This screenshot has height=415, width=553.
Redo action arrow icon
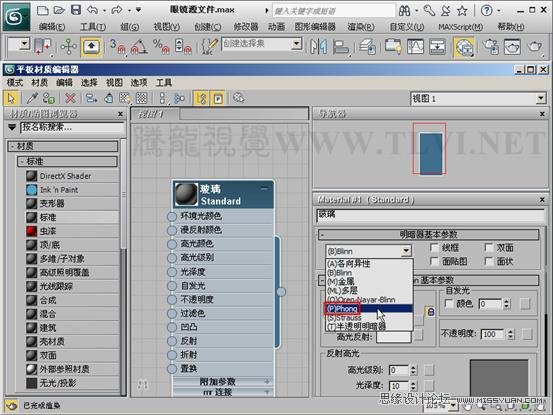point(117,10)
